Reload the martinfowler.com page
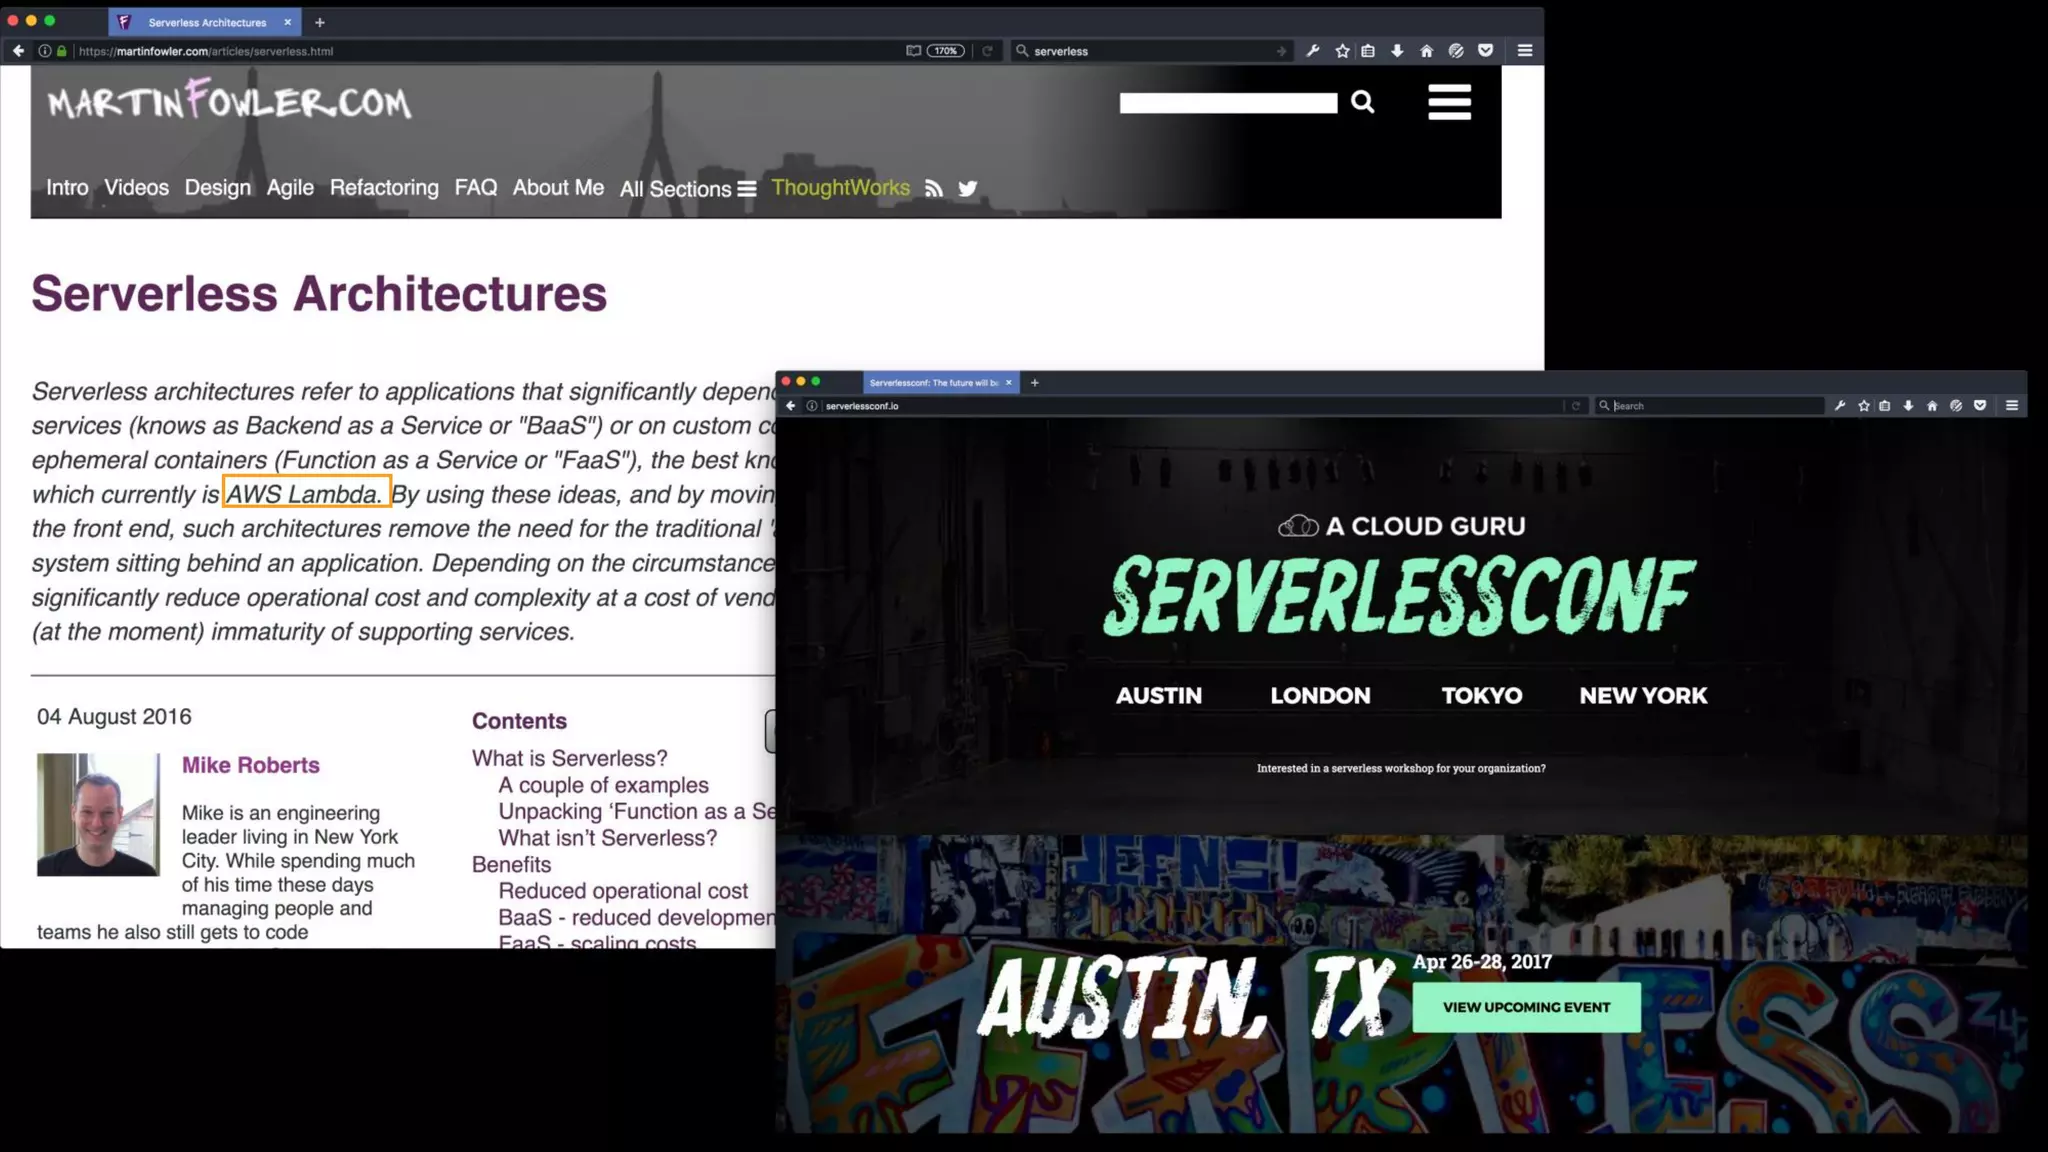 tap(987, 51)
